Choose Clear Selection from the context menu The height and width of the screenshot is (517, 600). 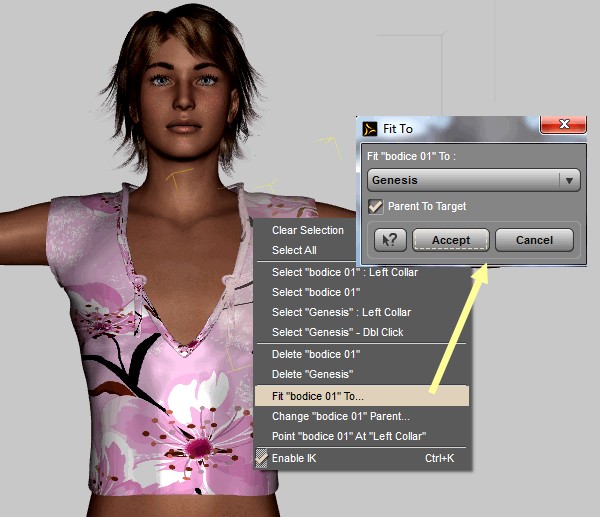[308, 230]
